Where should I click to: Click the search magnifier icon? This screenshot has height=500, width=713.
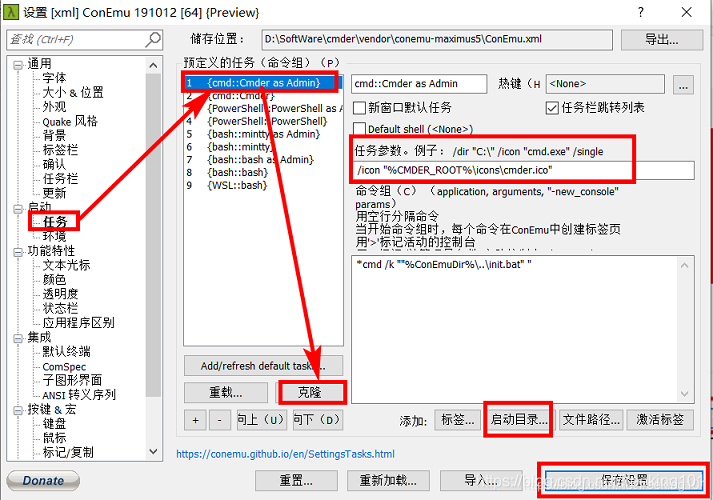click(153, 40)
